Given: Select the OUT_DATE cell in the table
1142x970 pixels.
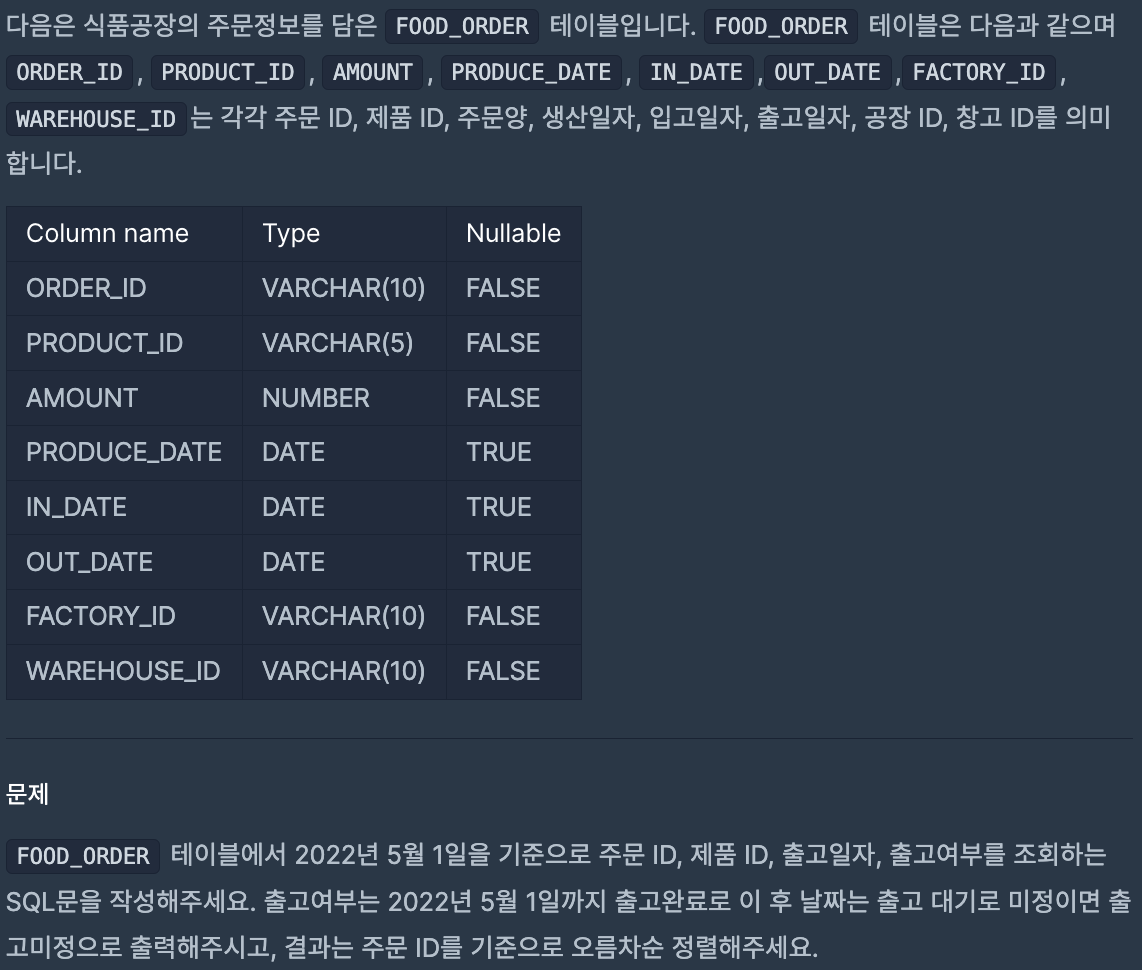Looking at the screenshot, I should (x=125, y=562).
